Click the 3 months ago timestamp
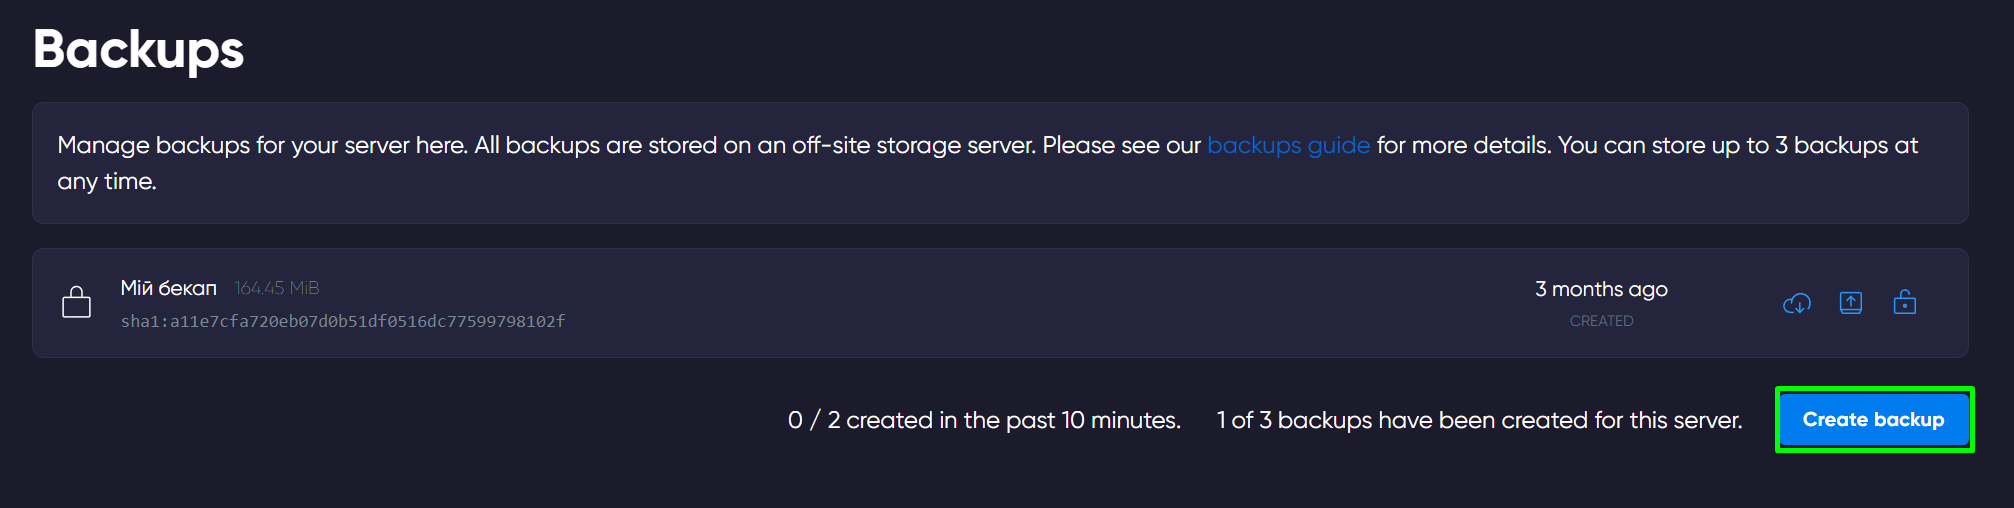Viewport: 2014px width, 508px height. pyautogui.click(x=1601, y=289)
